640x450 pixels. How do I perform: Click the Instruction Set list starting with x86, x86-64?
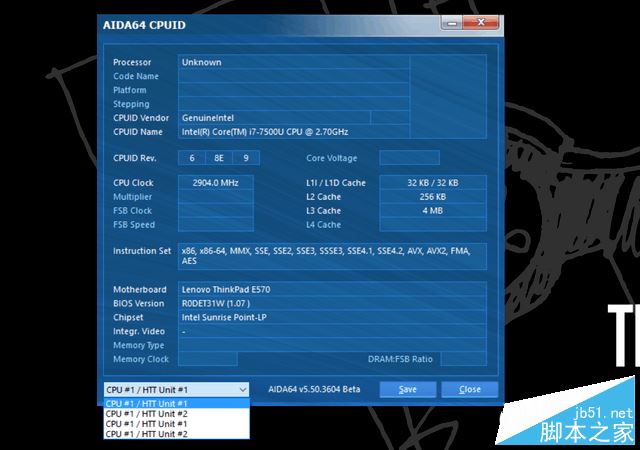(332, 256)
